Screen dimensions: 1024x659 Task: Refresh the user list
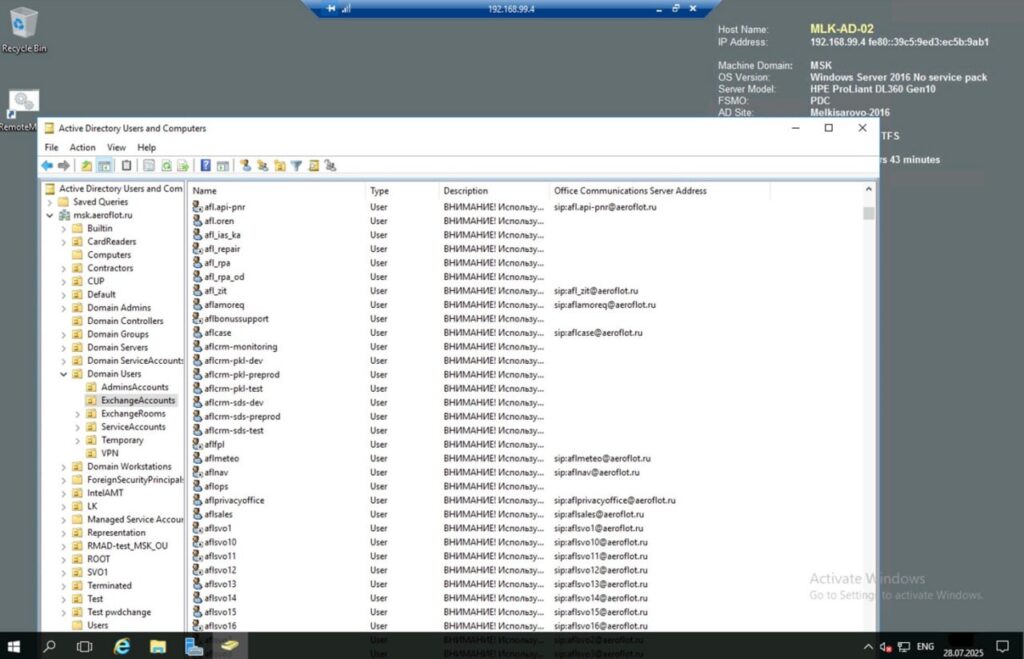167,165
